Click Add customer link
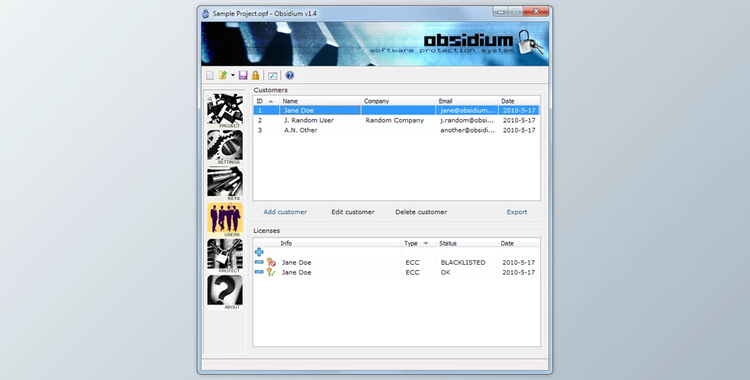 pos(285,212)
